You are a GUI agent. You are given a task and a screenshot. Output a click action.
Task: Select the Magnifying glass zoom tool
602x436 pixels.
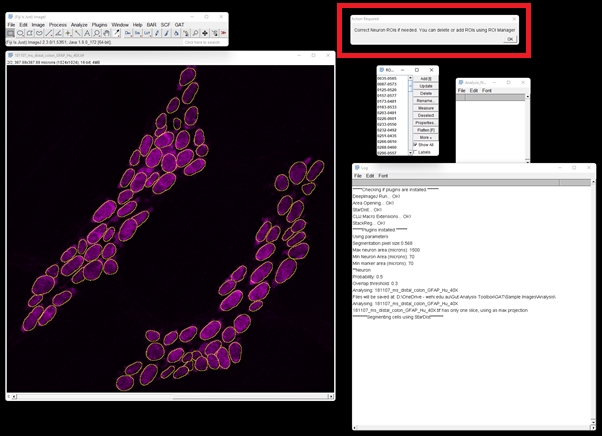pos(97,33)
